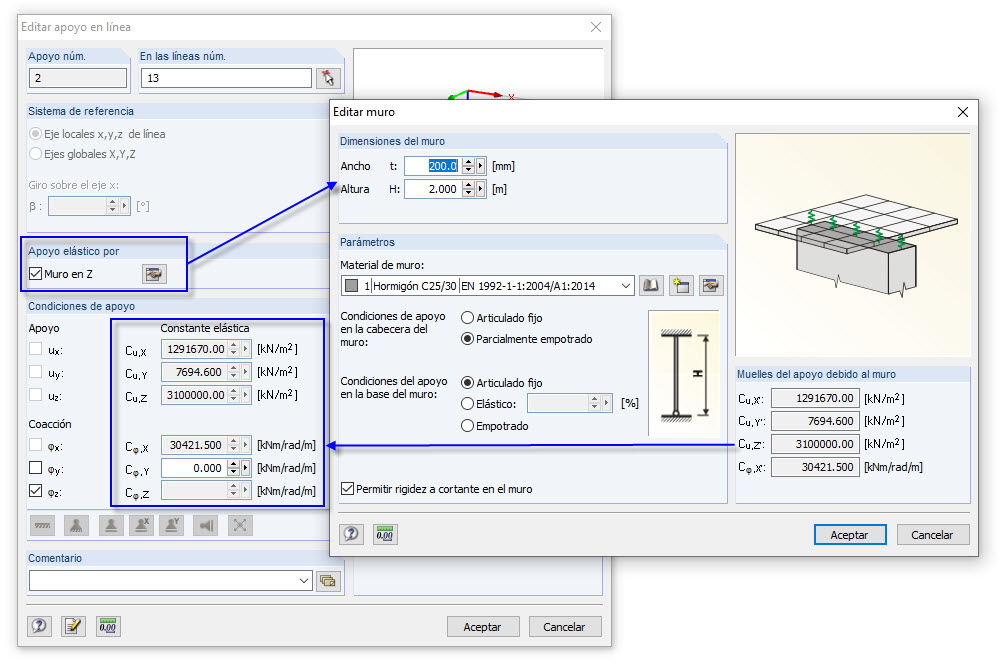Viewport: 1002px width, 665px height.
Task: Uncheck the φZ restraint checkbox
Action: [x=36, y=491]
